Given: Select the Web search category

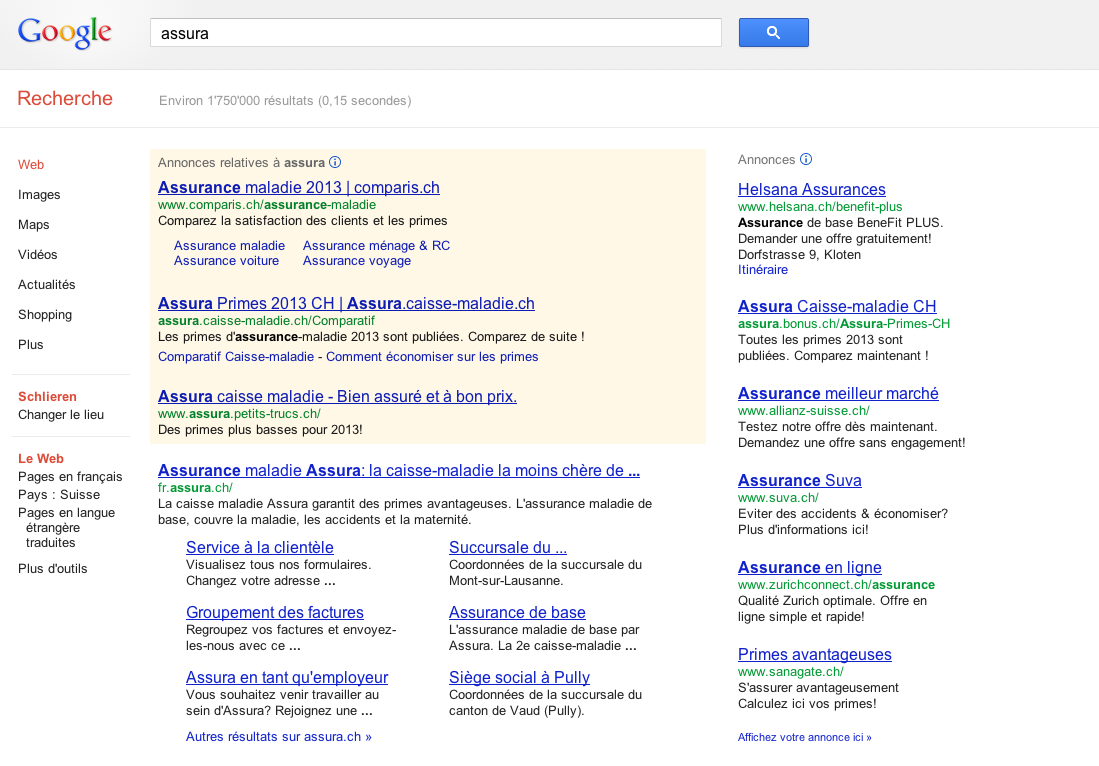Looking at the screenshot, I should pos(31,165).
